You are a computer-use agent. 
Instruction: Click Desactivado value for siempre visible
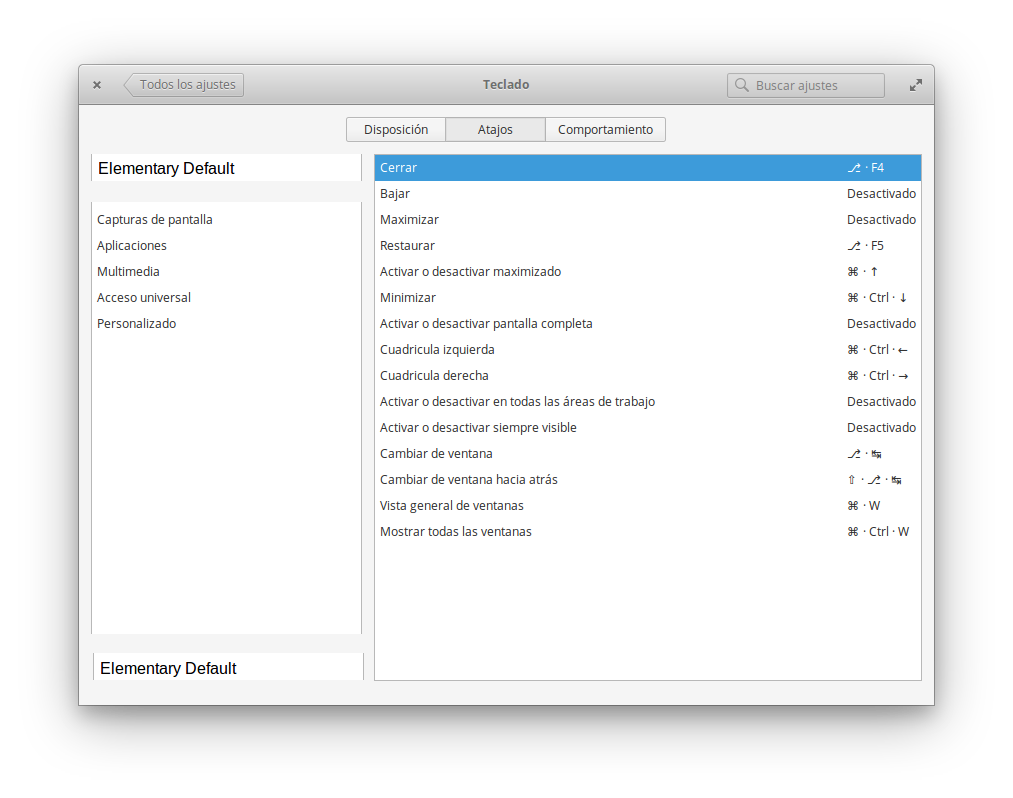pyautogui.click(x=881, y=428)
